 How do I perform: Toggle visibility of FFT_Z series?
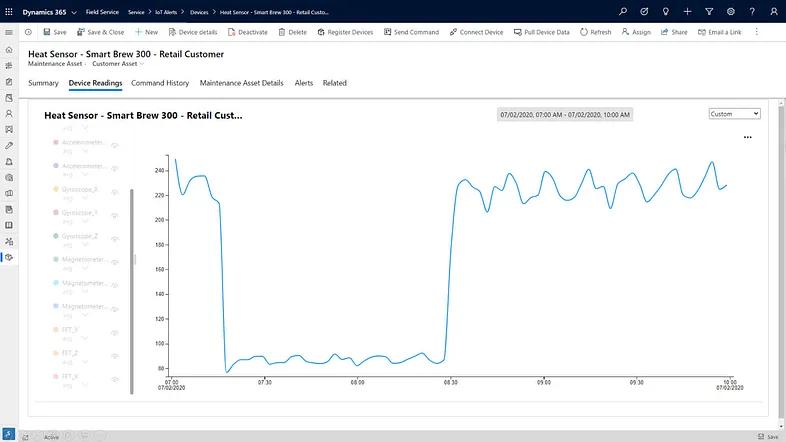click(x=115, y=356)
